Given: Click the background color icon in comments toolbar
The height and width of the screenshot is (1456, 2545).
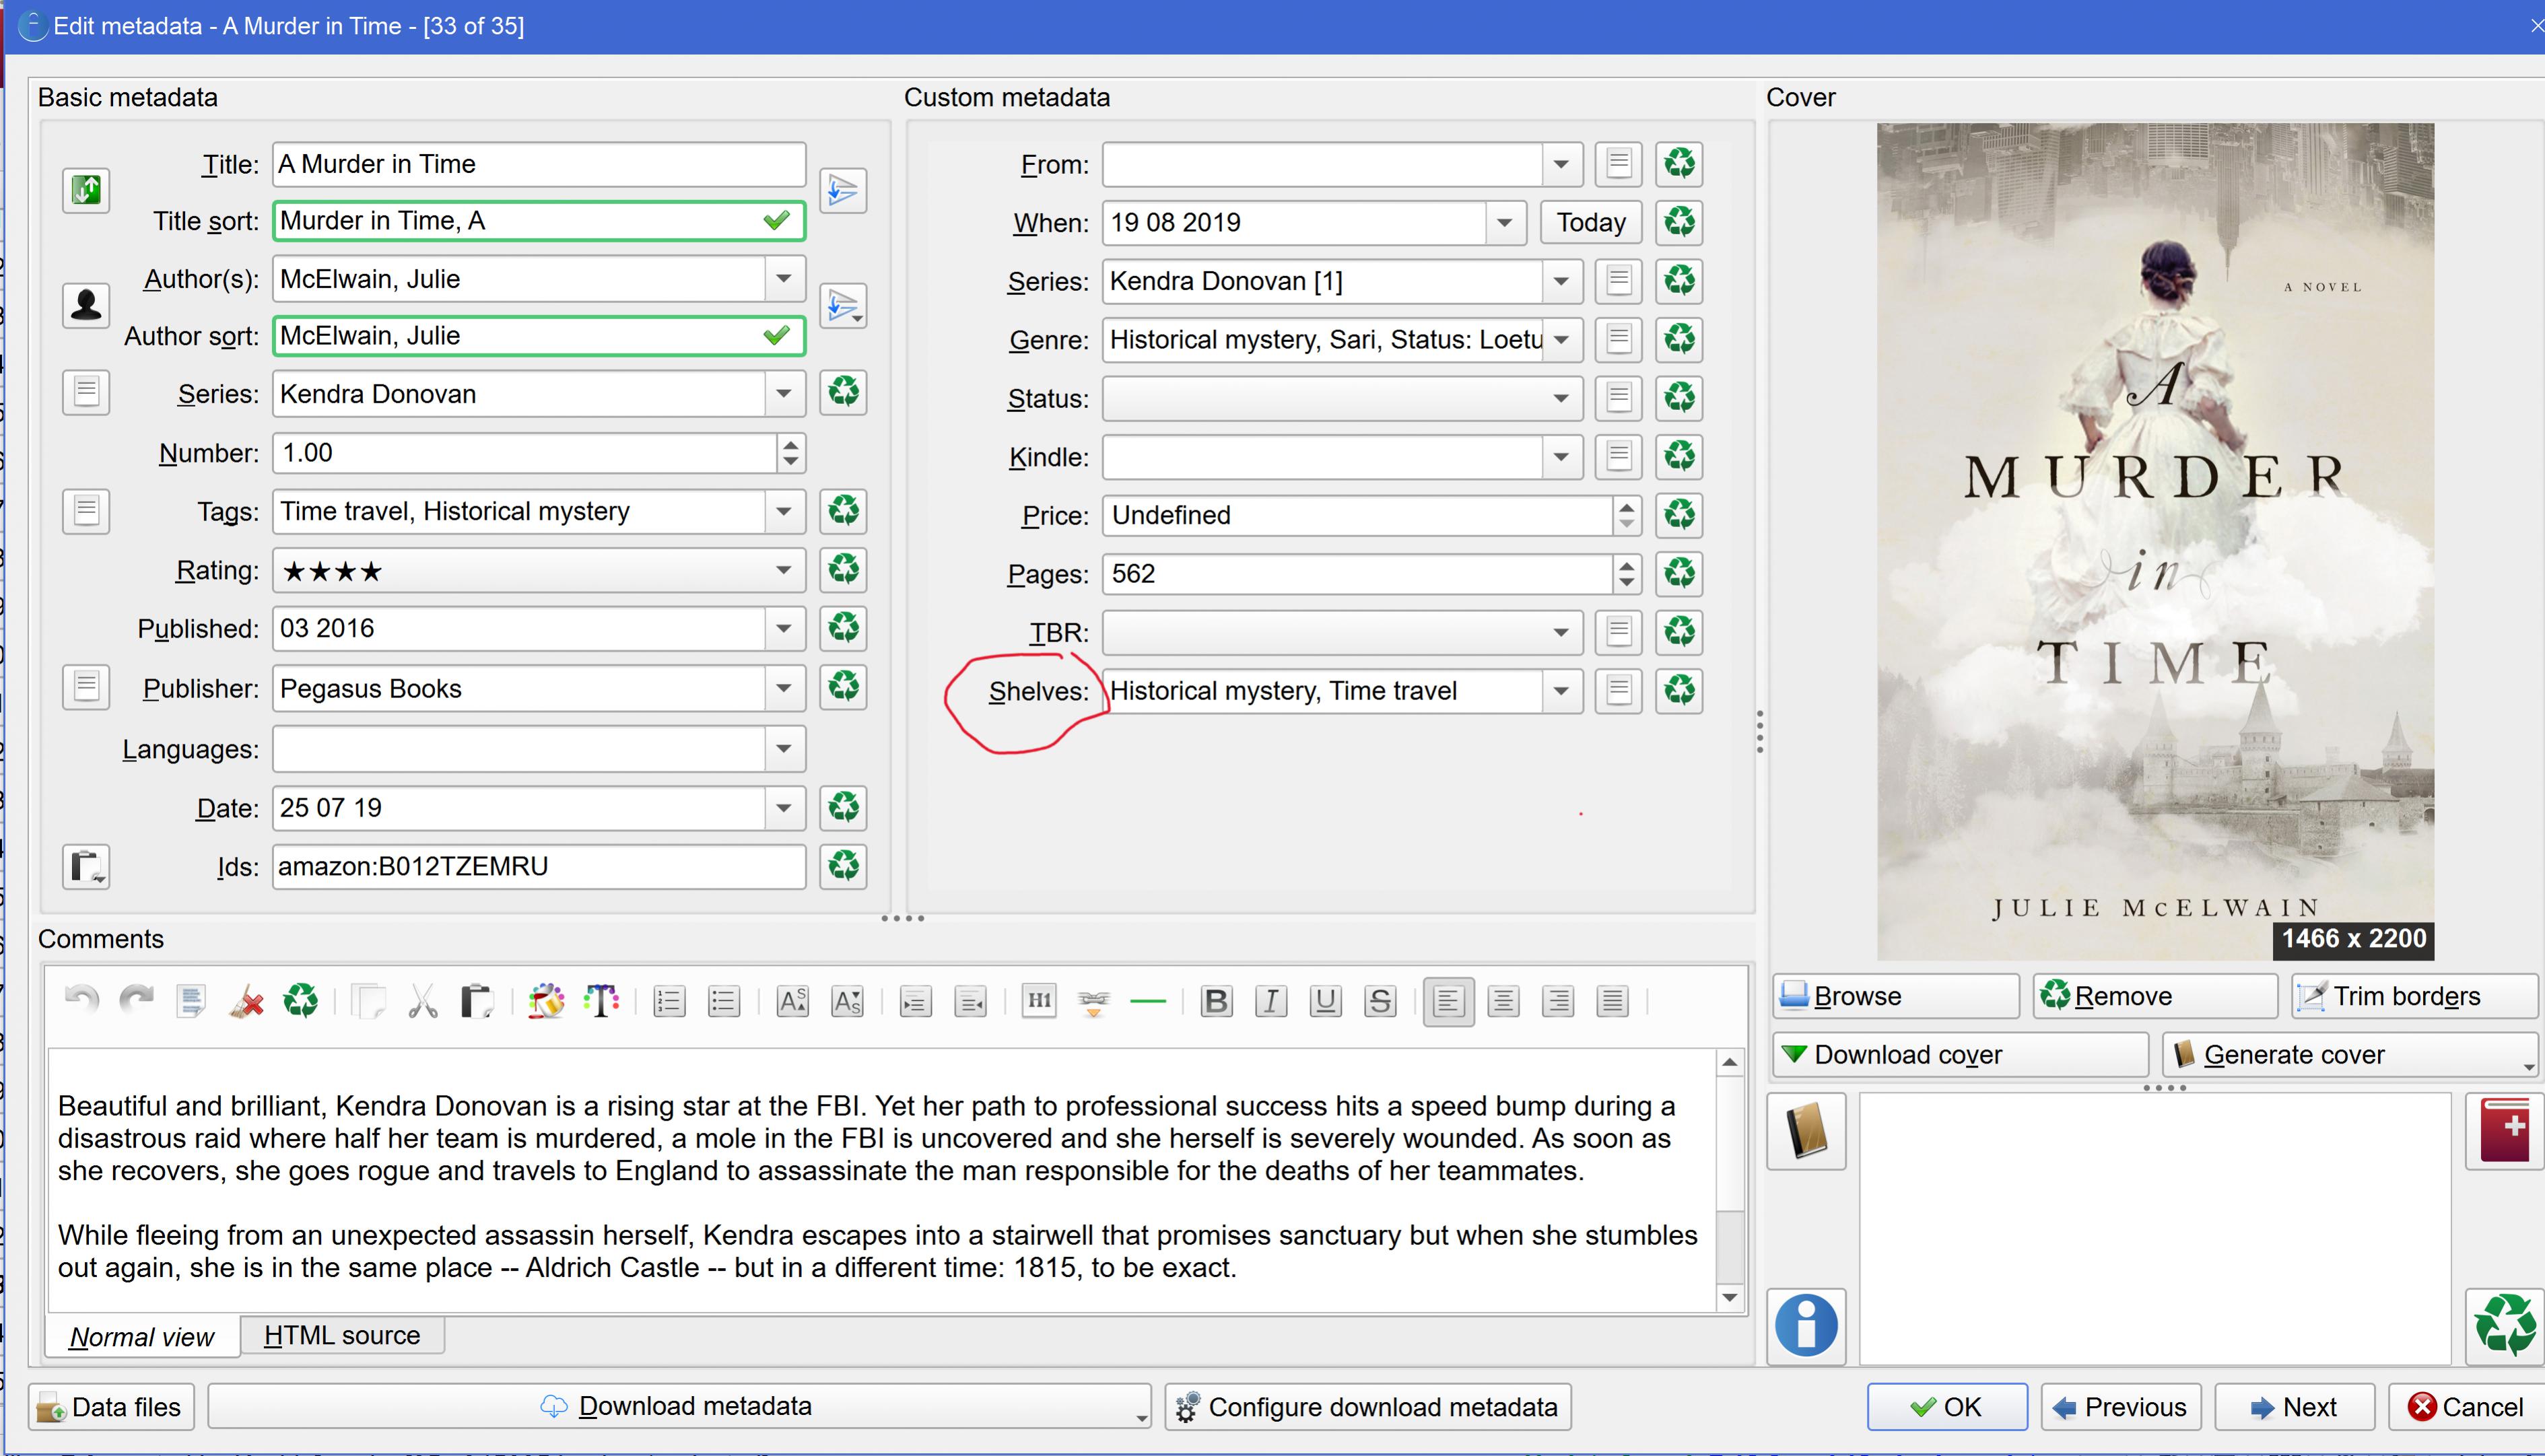Looking at the screenshot, I should point(546,1001).
